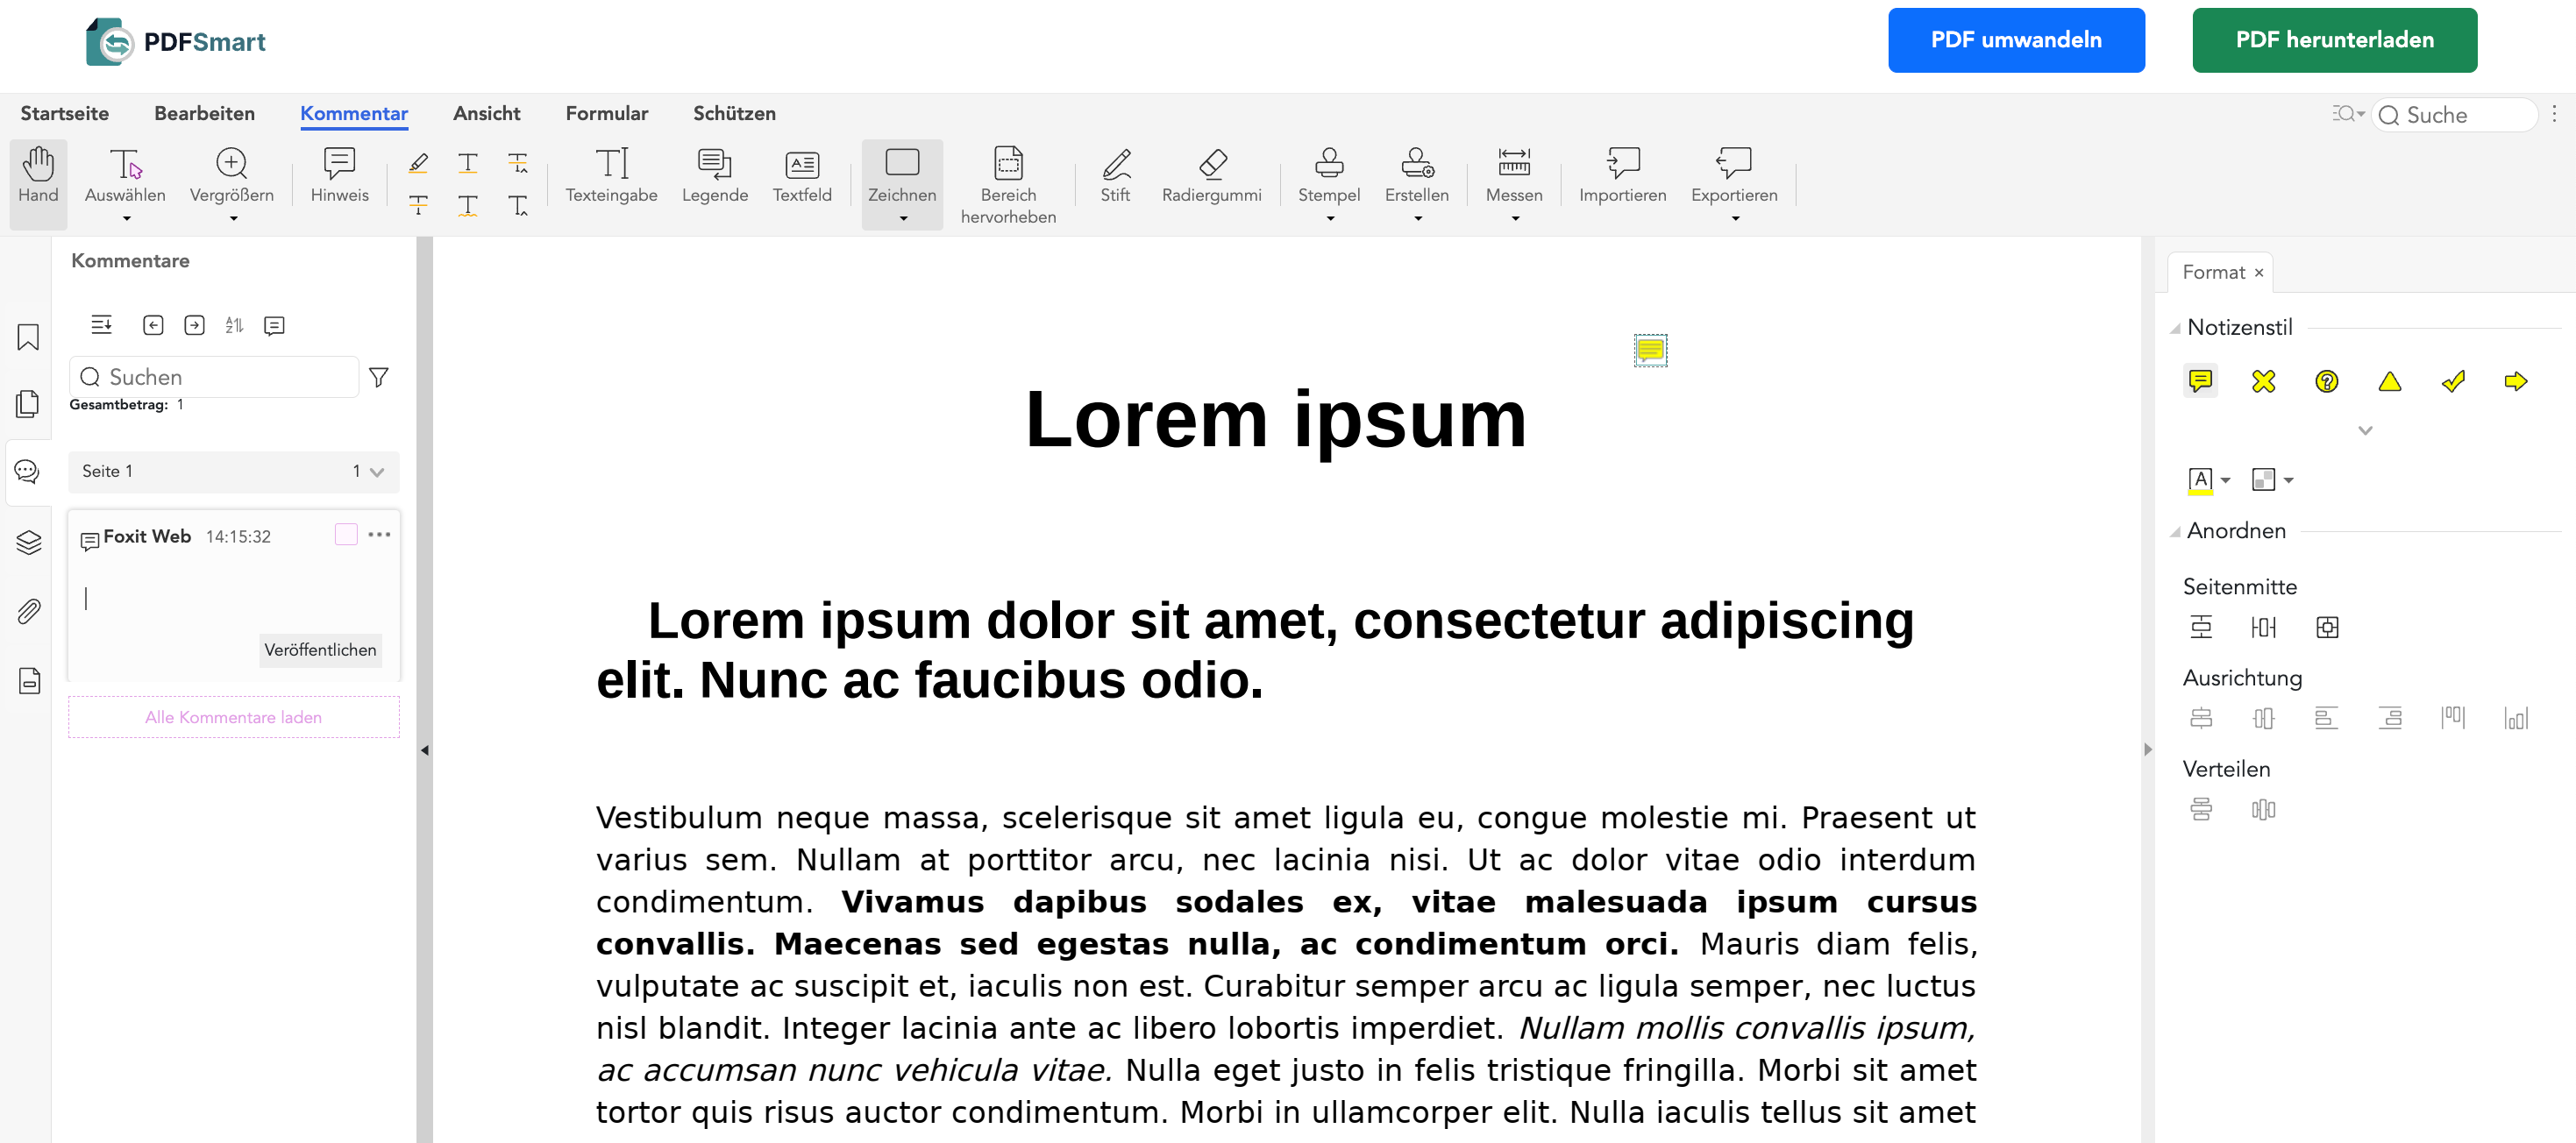Click the A-Z sort comments icon

point(234,325)
